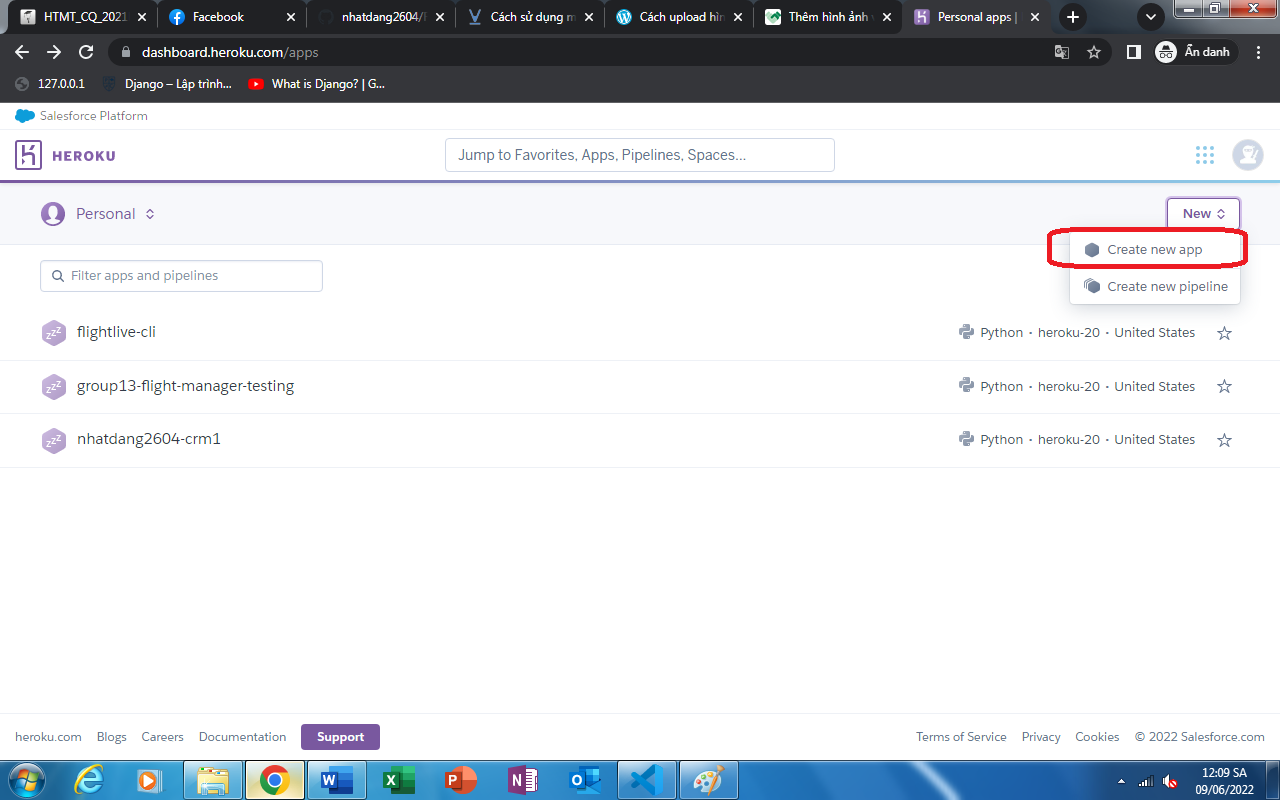Favorite nhatdang2604-crm1 app with its star

[x=1224, y=440]
